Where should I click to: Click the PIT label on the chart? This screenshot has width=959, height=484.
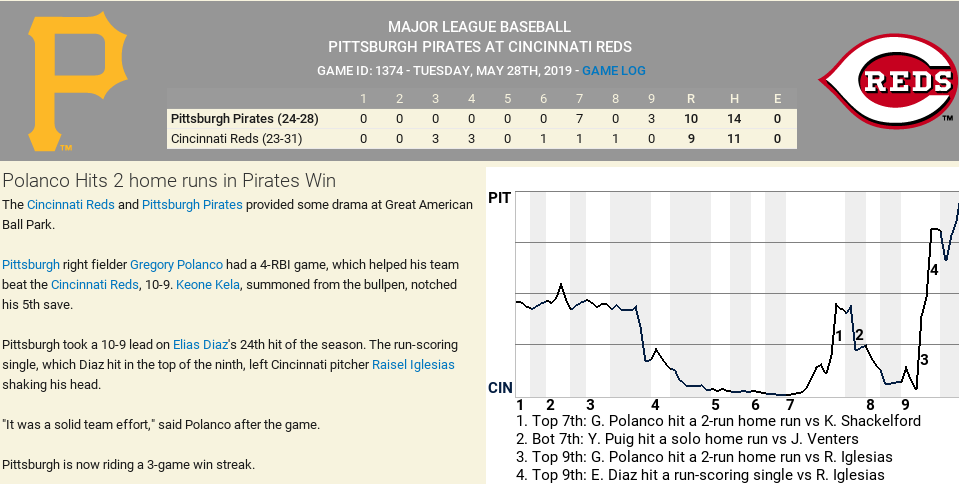tap(499, 198)
